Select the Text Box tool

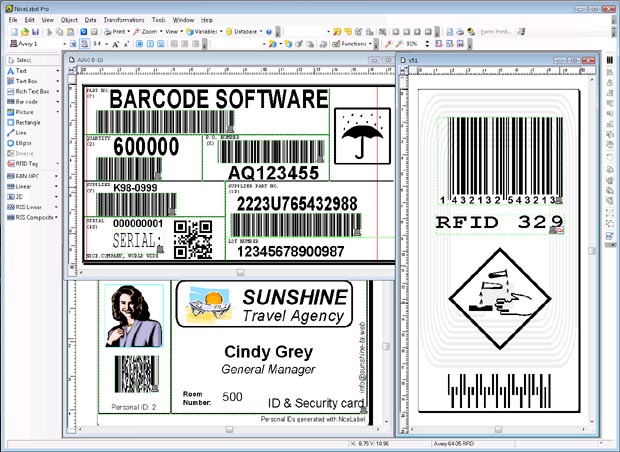coord(27,81)
